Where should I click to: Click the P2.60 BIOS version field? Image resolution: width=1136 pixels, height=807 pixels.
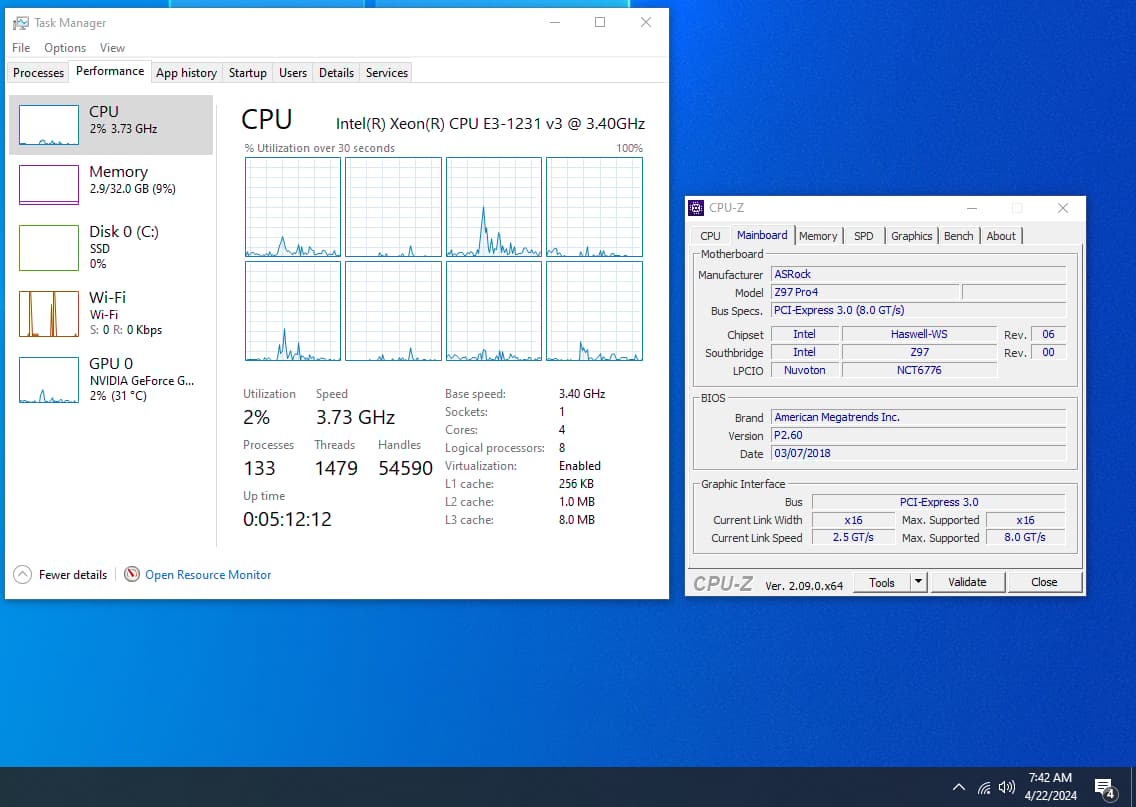point(919,435)
